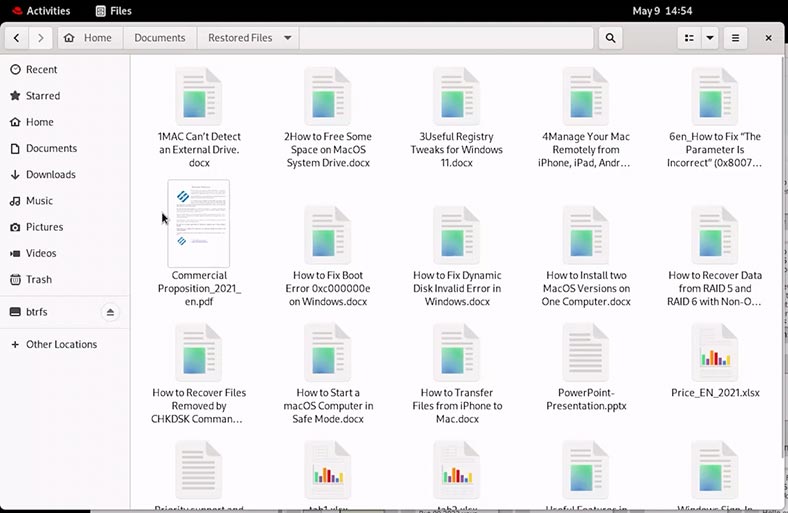Go forward with the right arrow button
This screenshot has width=788, height=513.
click(41, 38)
